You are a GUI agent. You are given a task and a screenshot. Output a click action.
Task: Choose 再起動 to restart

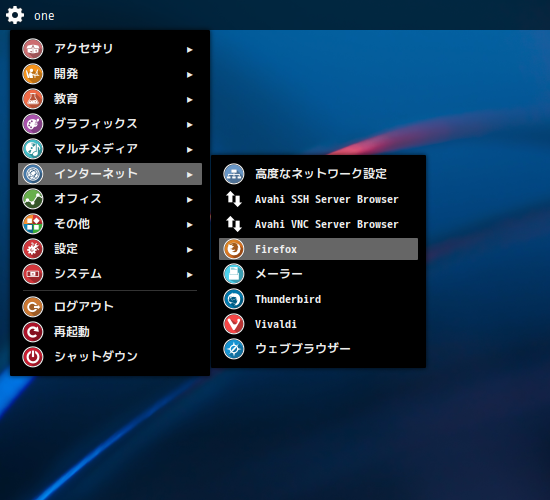point(110,332)
